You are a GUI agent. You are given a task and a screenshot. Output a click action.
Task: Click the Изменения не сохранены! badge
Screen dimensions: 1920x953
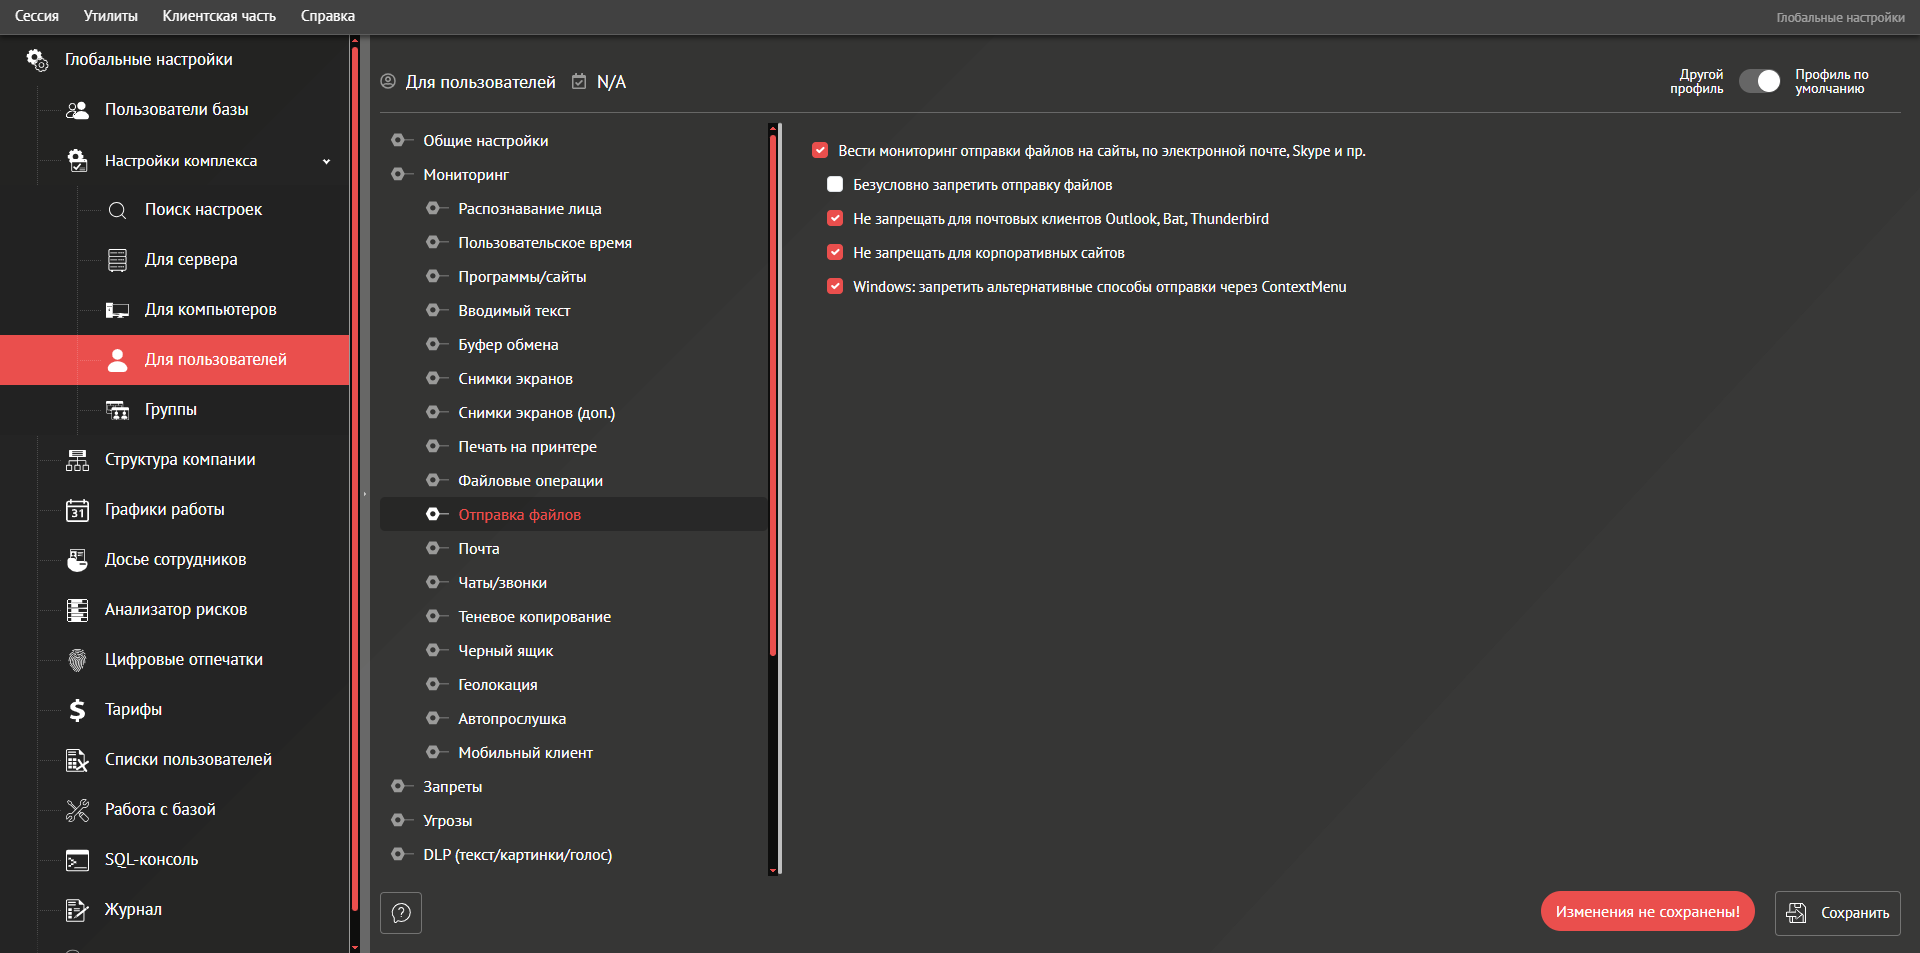pos(1647,912)
